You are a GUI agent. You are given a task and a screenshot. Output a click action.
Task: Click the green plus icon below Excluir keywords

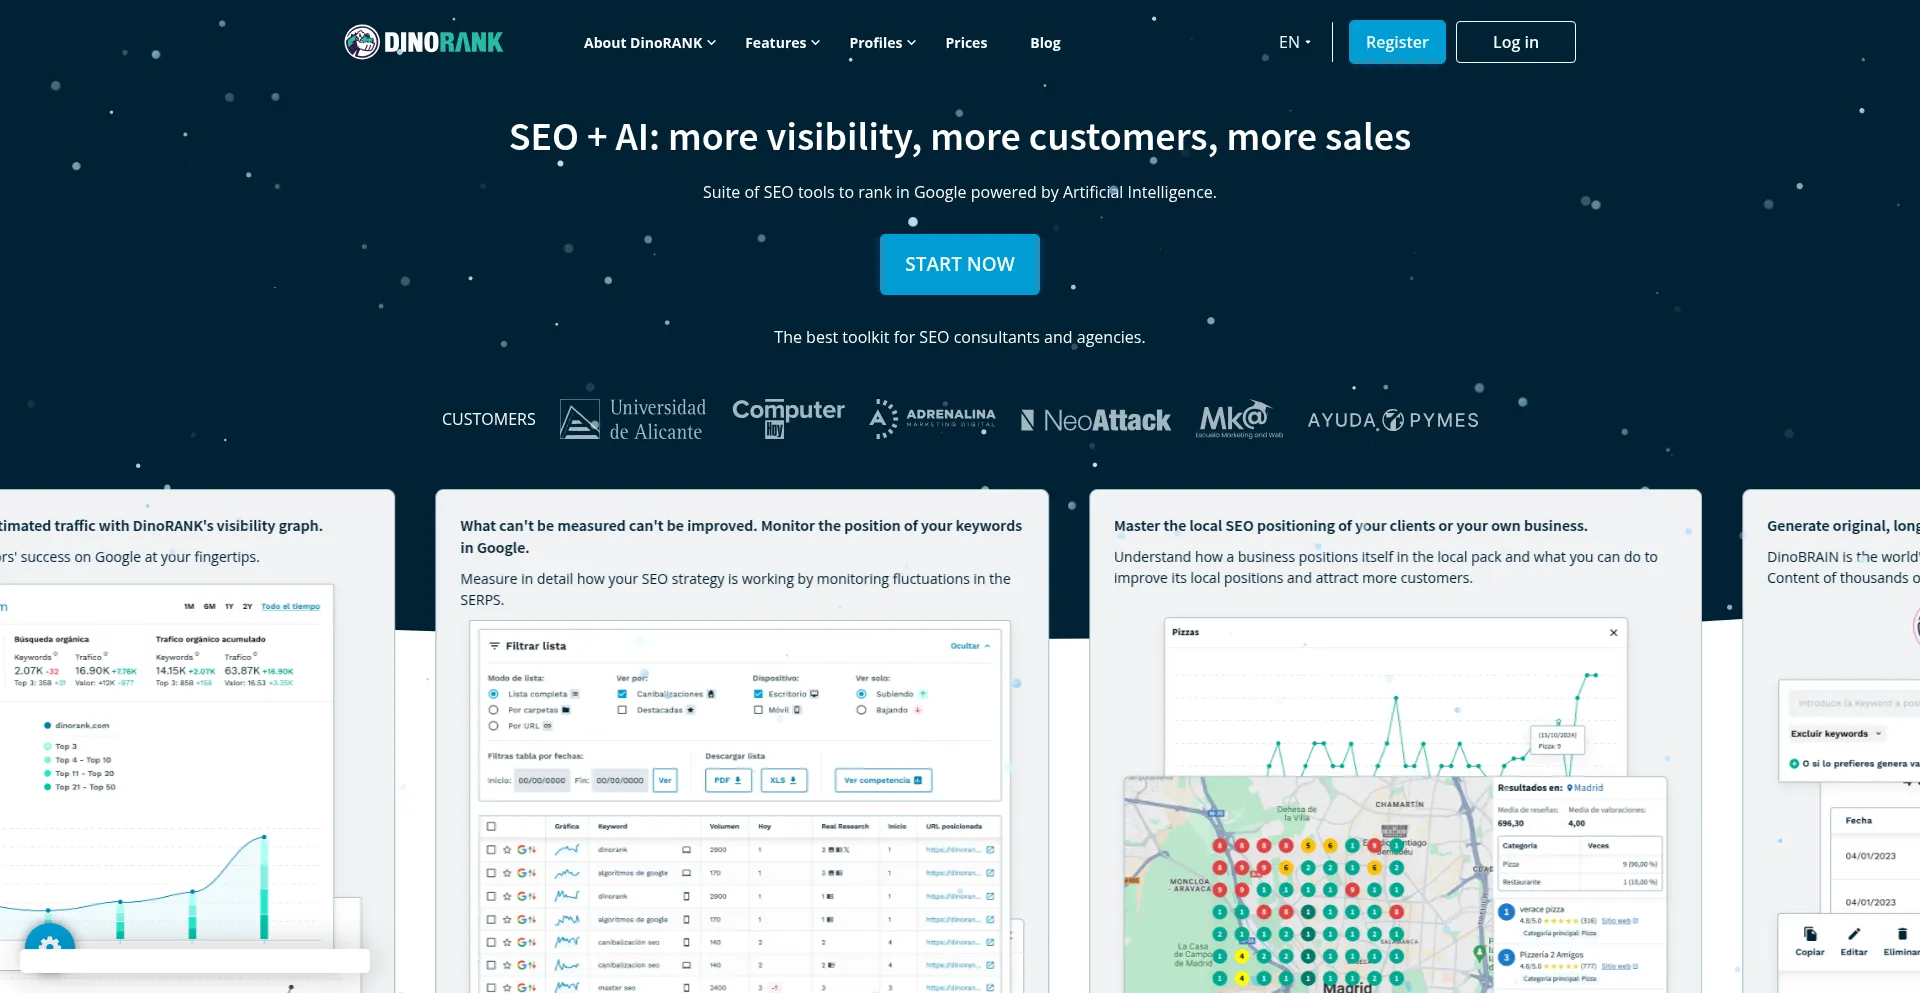[1794, 764]
